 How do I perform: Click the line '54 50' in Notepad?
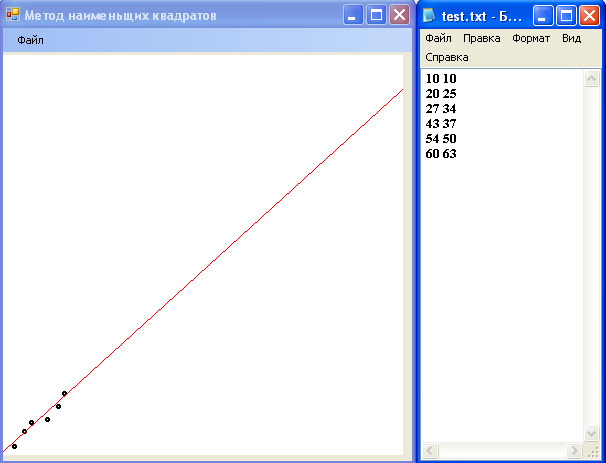click(x=441, y=139)
